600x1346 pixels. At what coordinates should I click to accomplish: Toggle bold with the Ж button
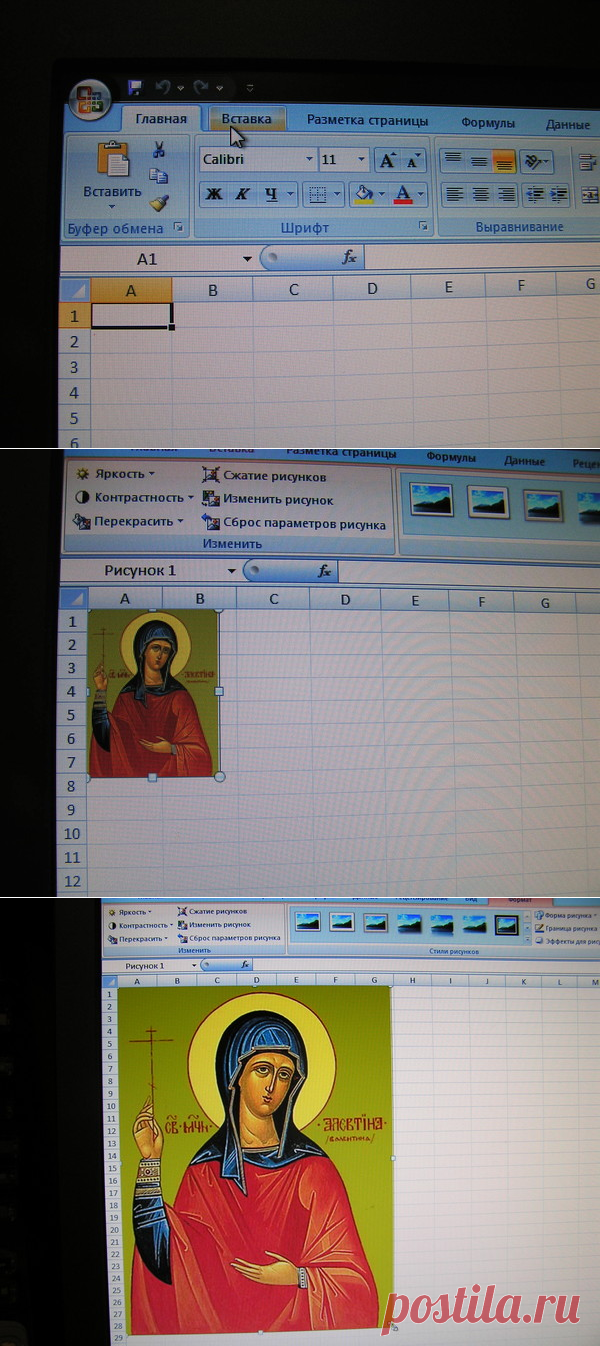[213, 194]
